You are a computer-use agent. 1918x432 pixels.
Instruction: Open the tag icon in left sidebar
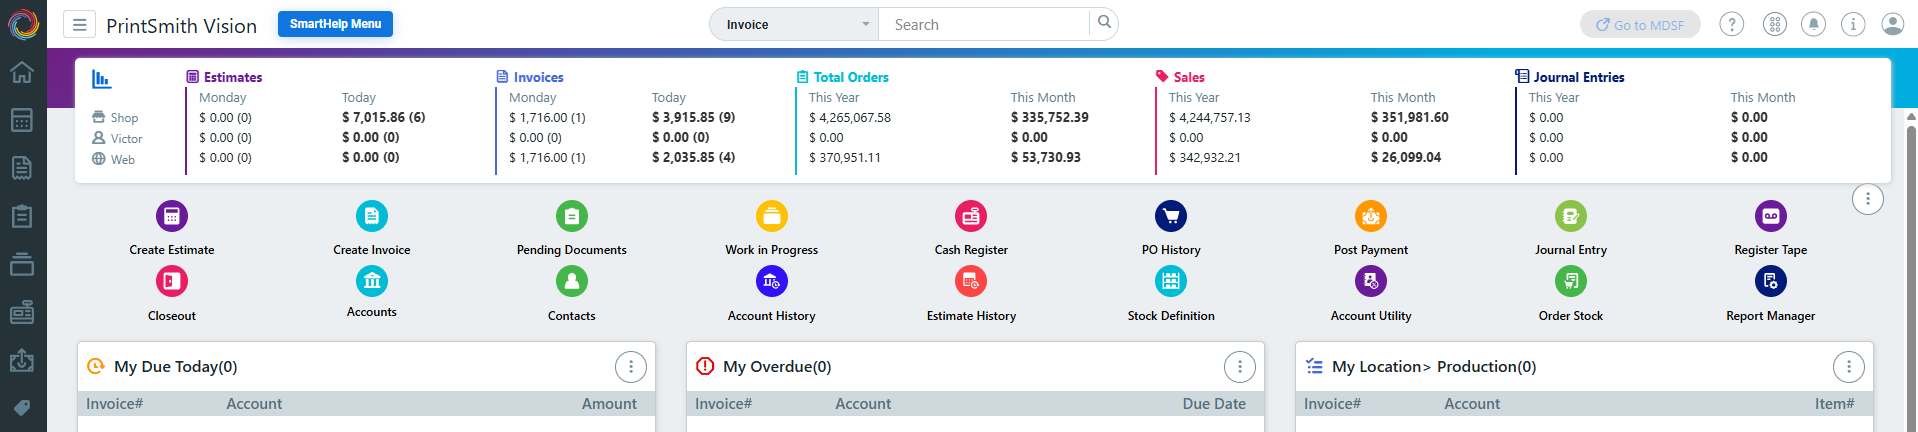click(x=22, y=408)
